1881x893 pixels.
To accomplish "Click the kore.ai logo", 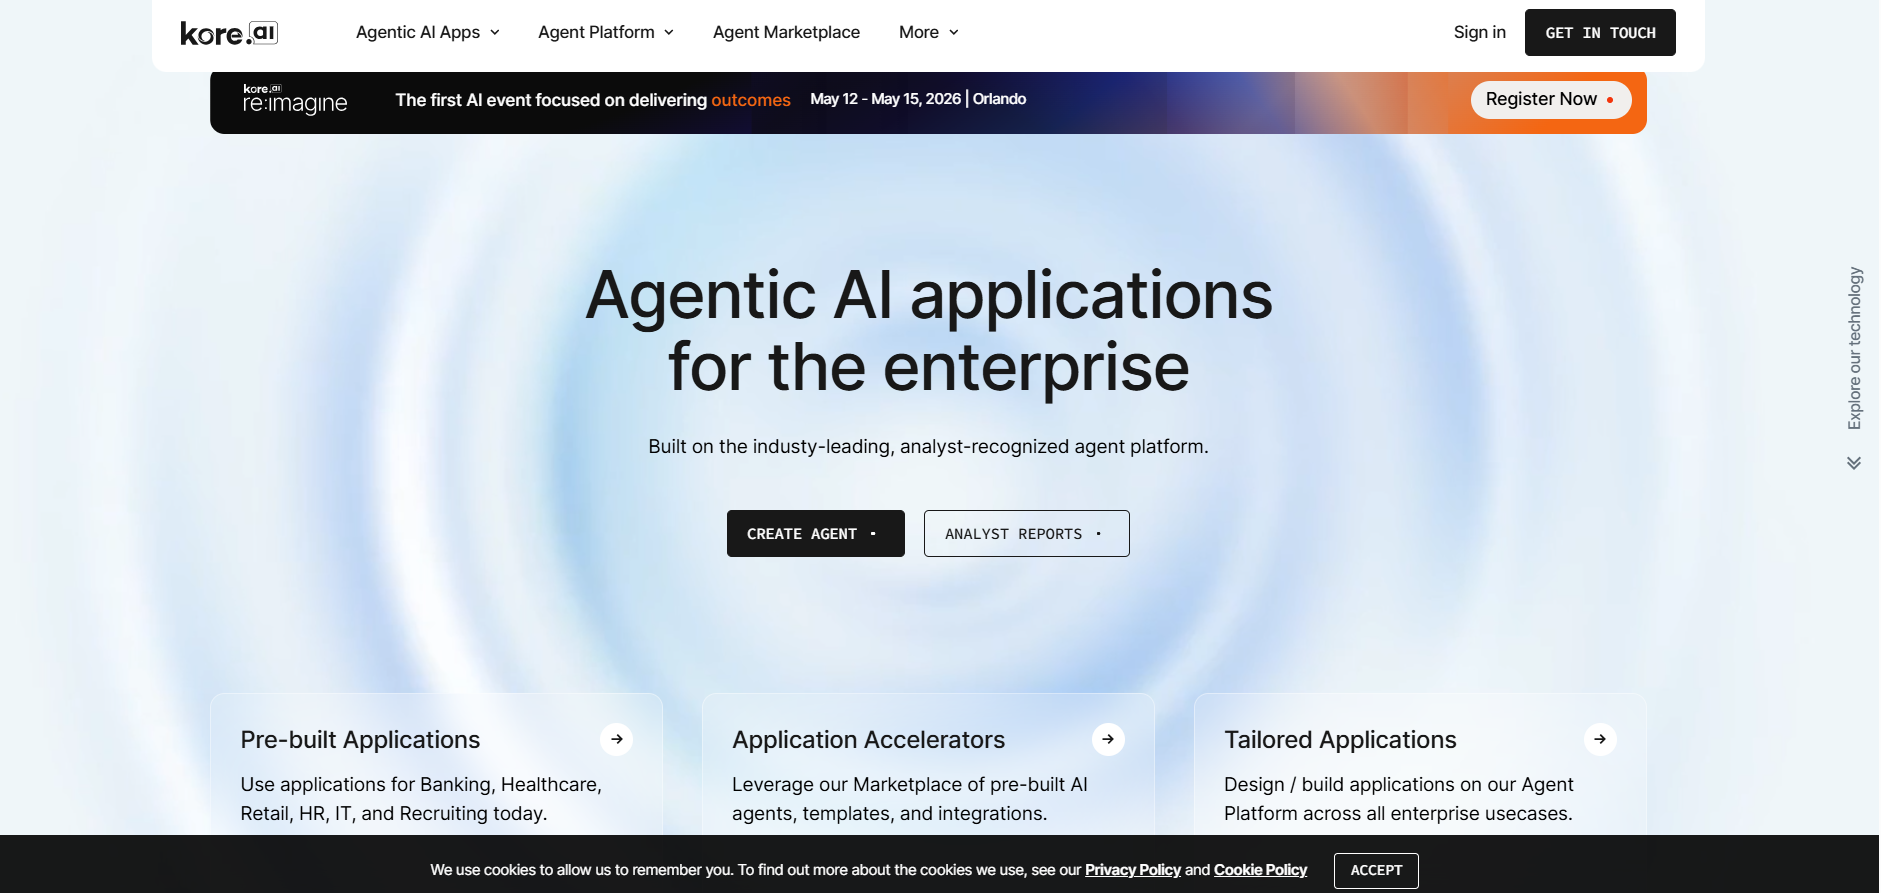I will click(x=229, y=33).
